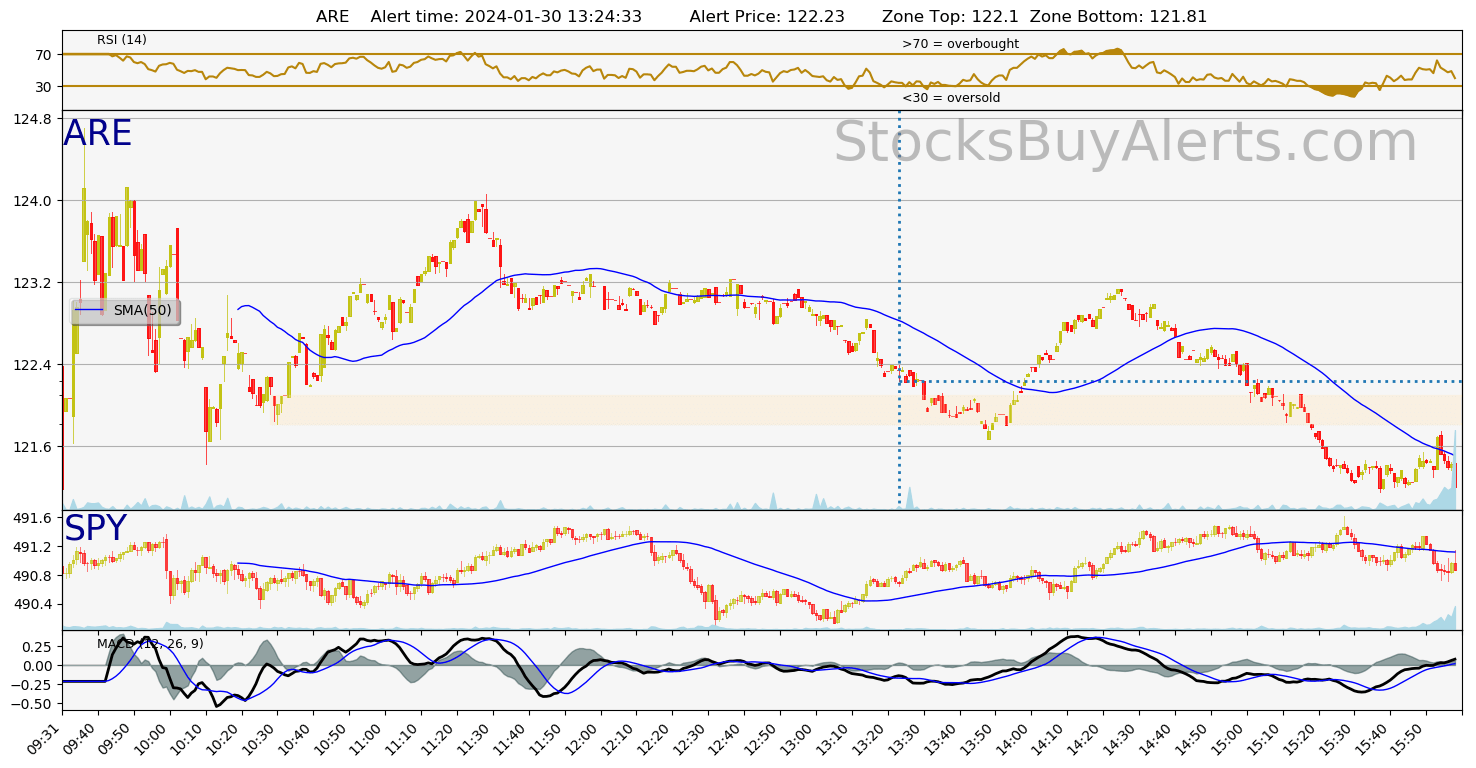Click the 123.2 price axis label
The image size is (1476, 768).
[x=35, y=283]
